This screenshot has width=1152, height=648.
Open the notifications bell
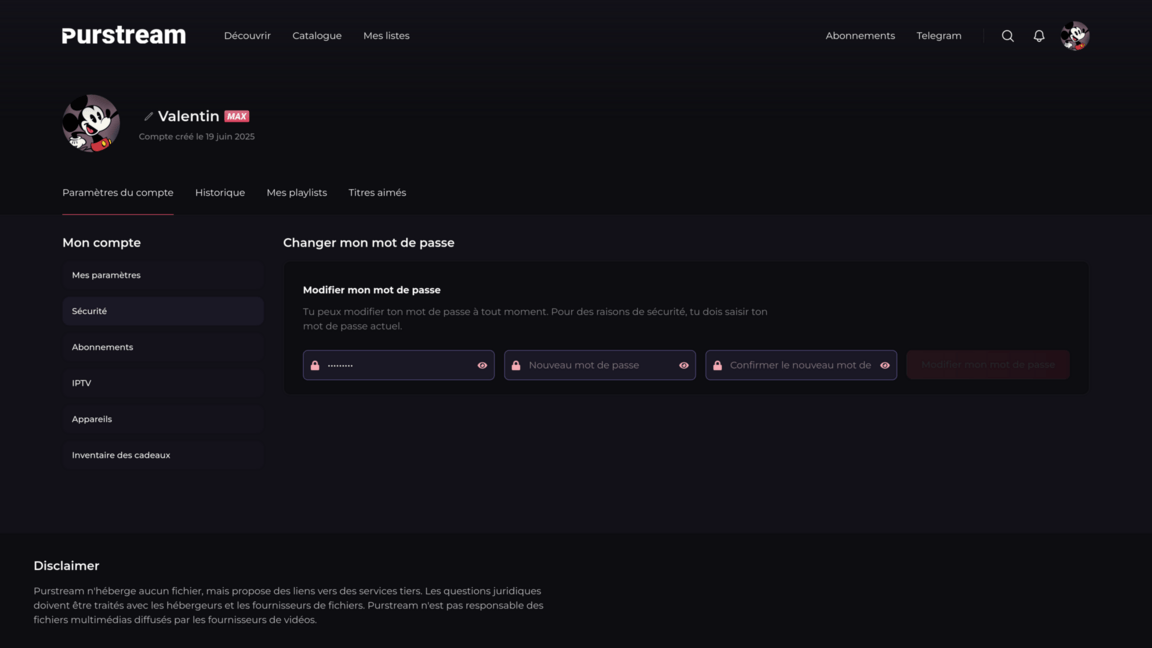[x=1039, y=36]
